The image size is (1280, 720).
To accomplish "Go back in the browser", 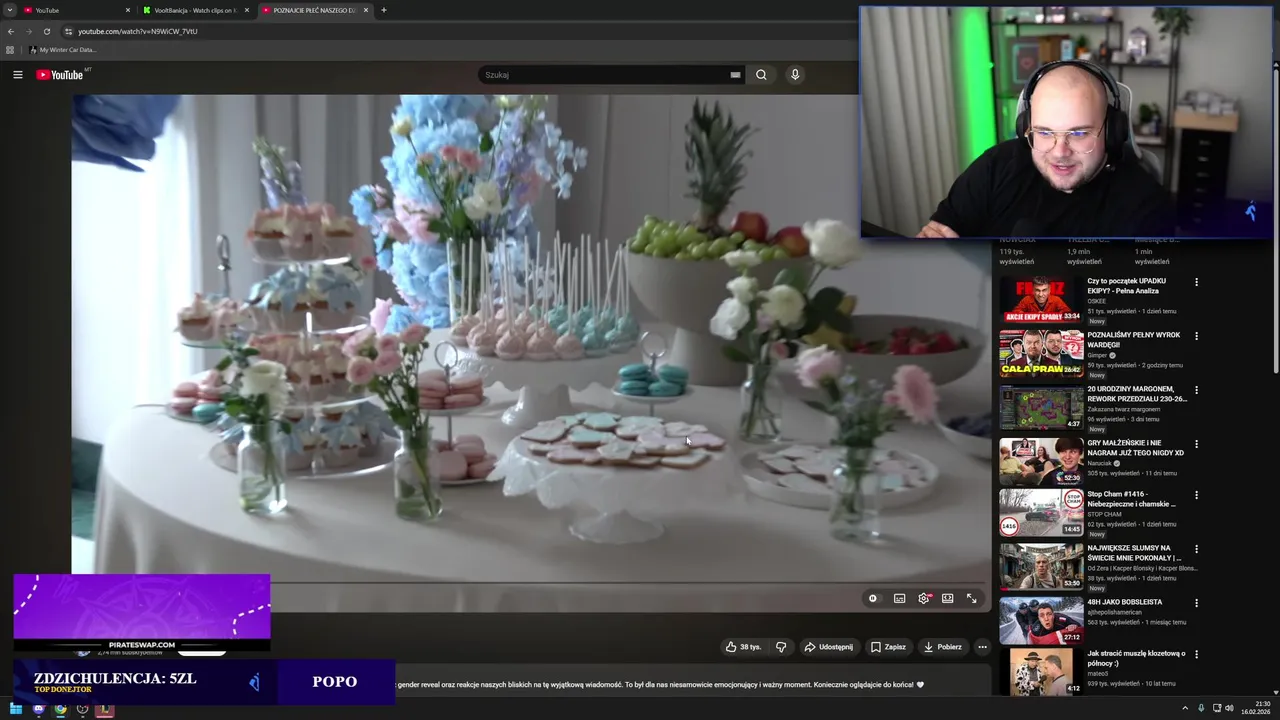I will (x=11, y=31).
